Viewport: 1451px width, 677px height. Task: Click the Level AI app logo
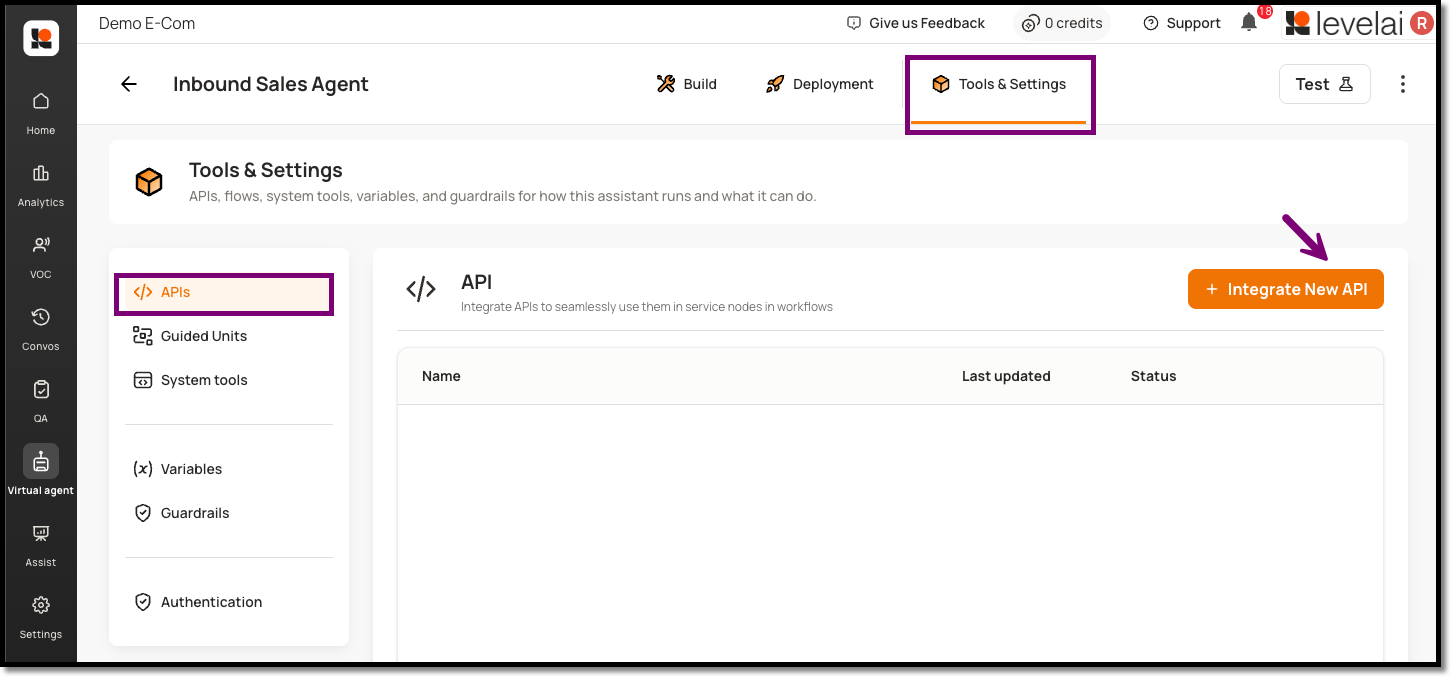[x=41, y=38]
